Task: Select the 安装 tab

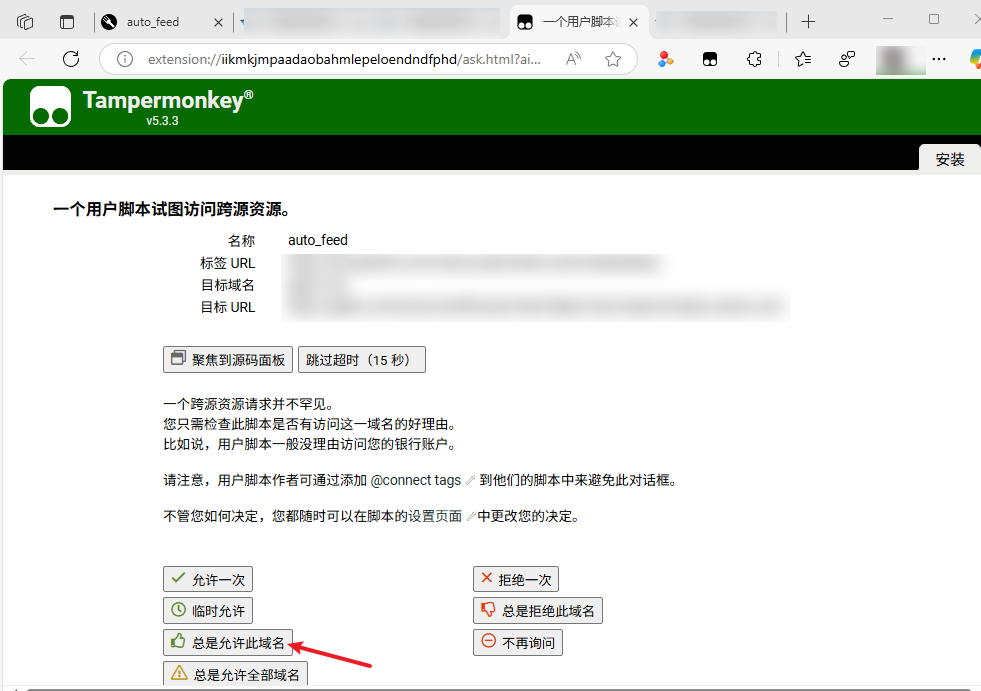Action: point(949,159)
